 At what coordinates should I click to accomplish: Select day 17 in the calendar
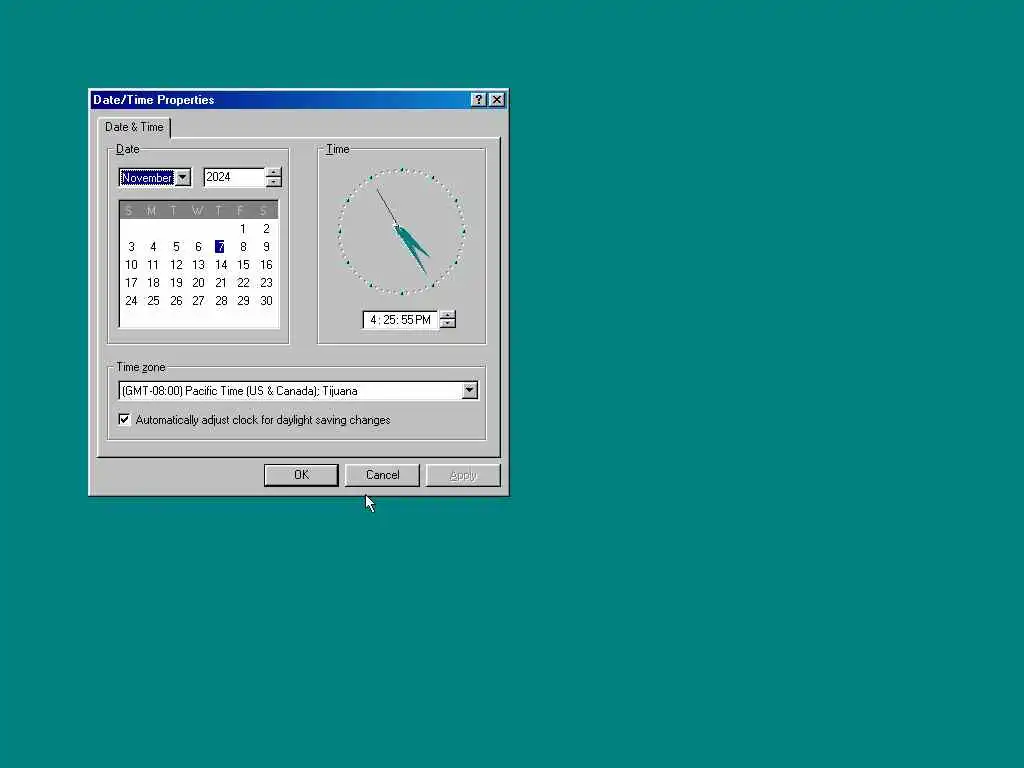131,283
